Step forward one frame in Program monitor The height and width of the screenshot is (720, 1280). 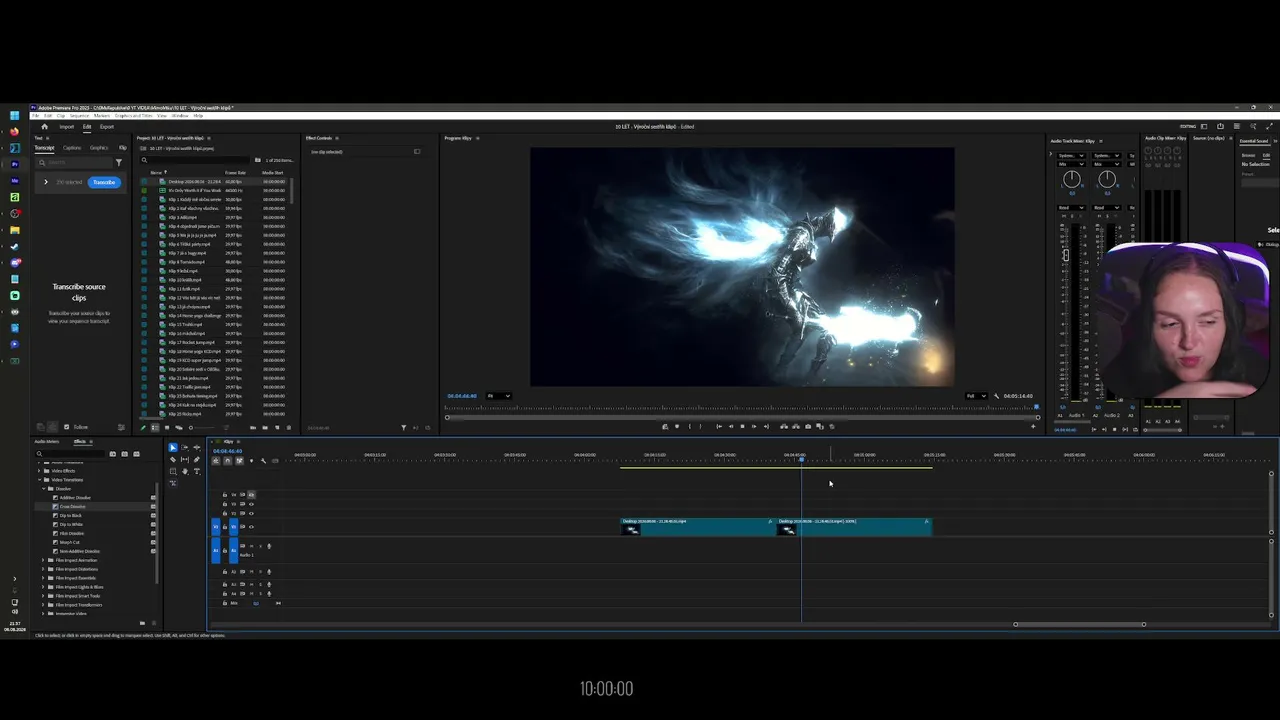[754, 427]
